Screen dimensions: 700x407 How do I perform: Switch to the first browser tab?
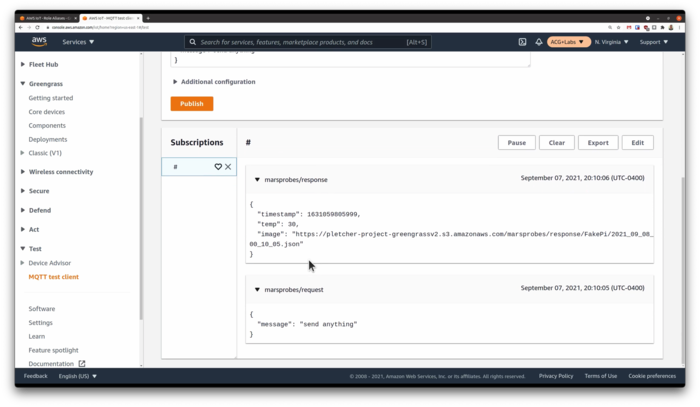[x=48, y=18]
